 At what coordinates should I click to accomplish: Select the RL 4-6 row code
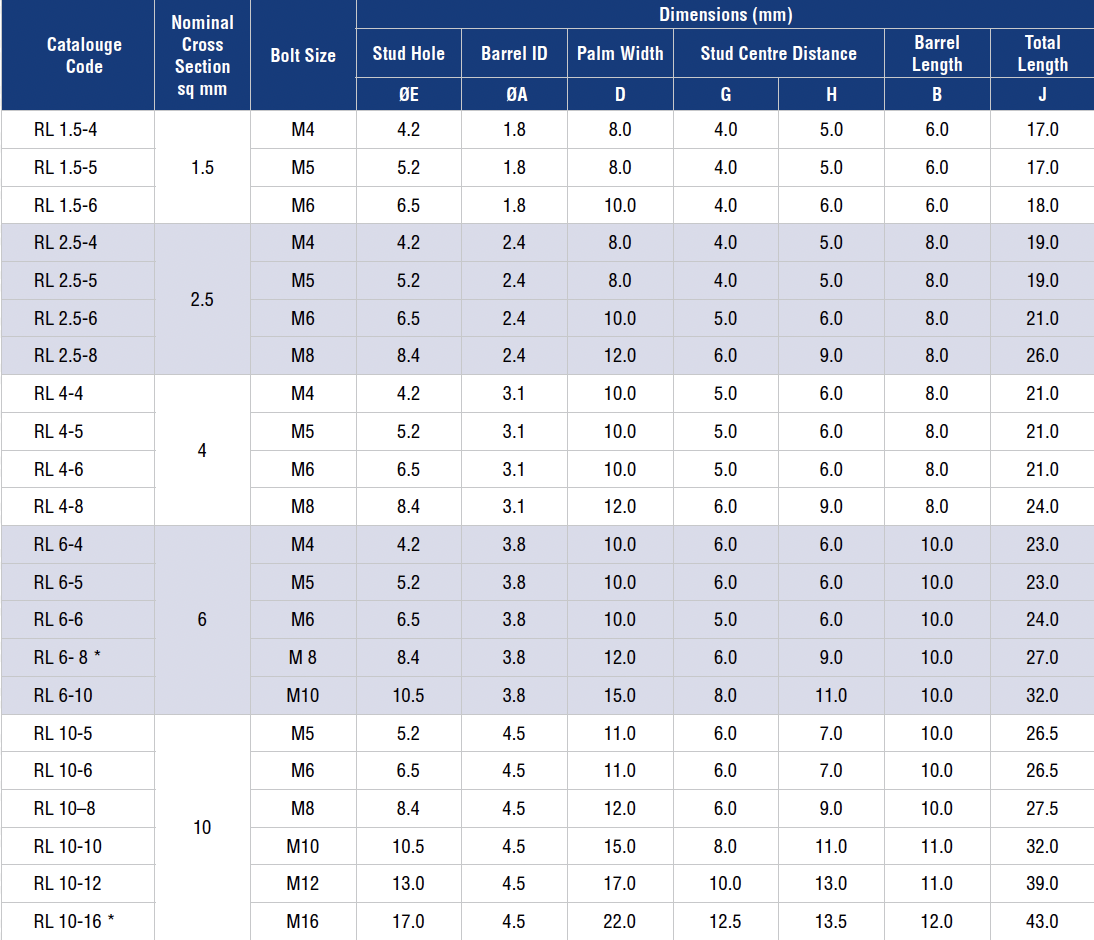[59, 469]
